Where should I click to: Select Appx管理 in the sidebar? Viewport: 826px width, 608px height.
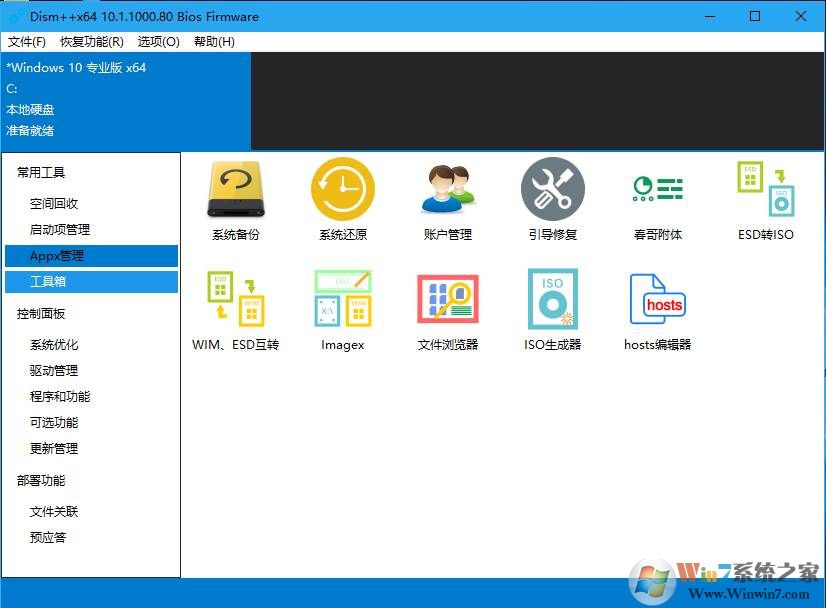tap(57, 256)
